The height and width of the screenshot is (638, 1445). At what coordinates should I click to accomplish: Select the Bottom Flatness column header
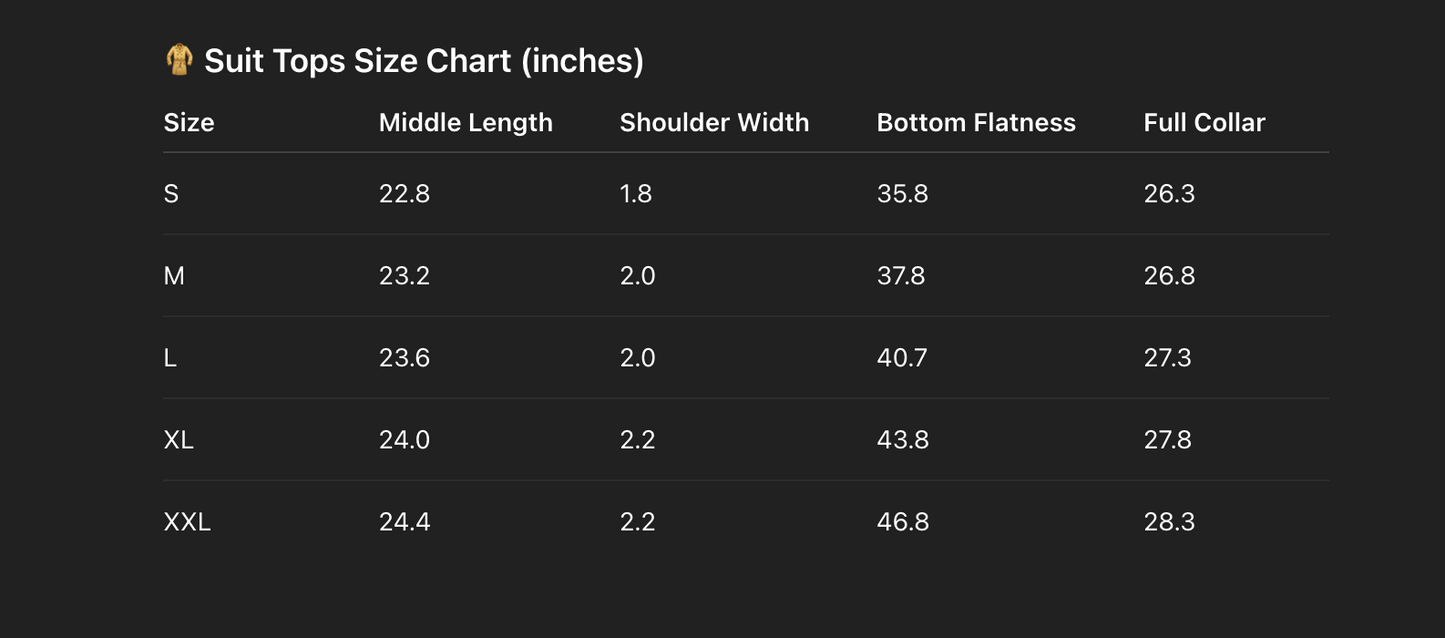tap(976, 122)
